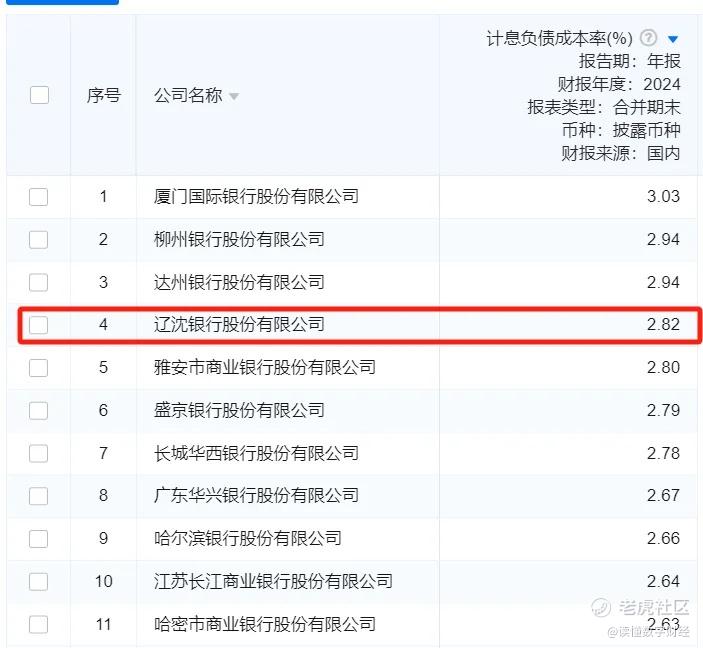Viewport: 703px width, 648px height.
Task: Select the checkbox of 长城华西银行 row
Action: click(x=39, y=453)
